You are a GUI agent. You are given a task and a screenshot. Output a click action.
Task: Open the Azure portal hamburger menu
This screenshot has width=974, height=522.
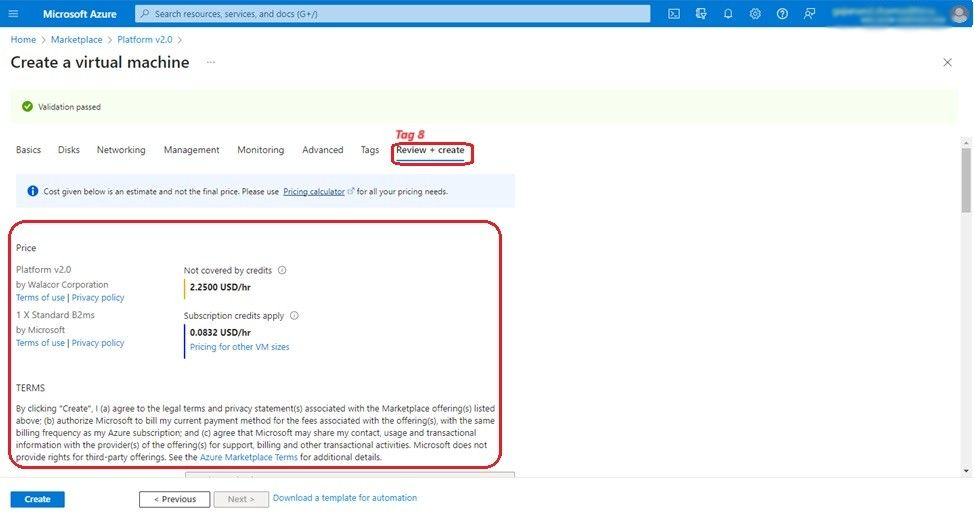13,14
